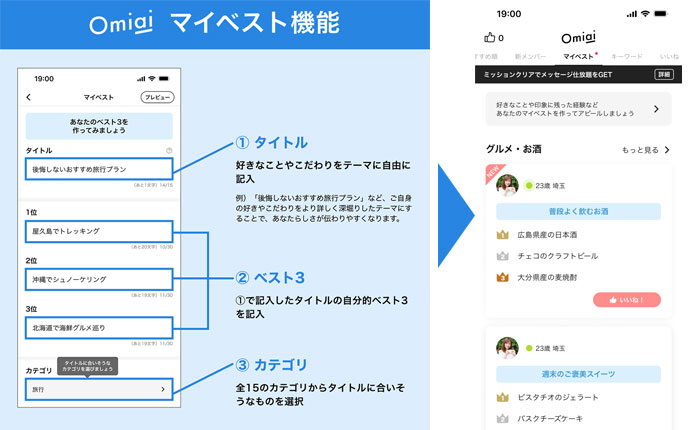Tap the bronze crown beside 大分県産の麦焼酎
Viewport: 690px width, 430px height.
coord(503,277)
